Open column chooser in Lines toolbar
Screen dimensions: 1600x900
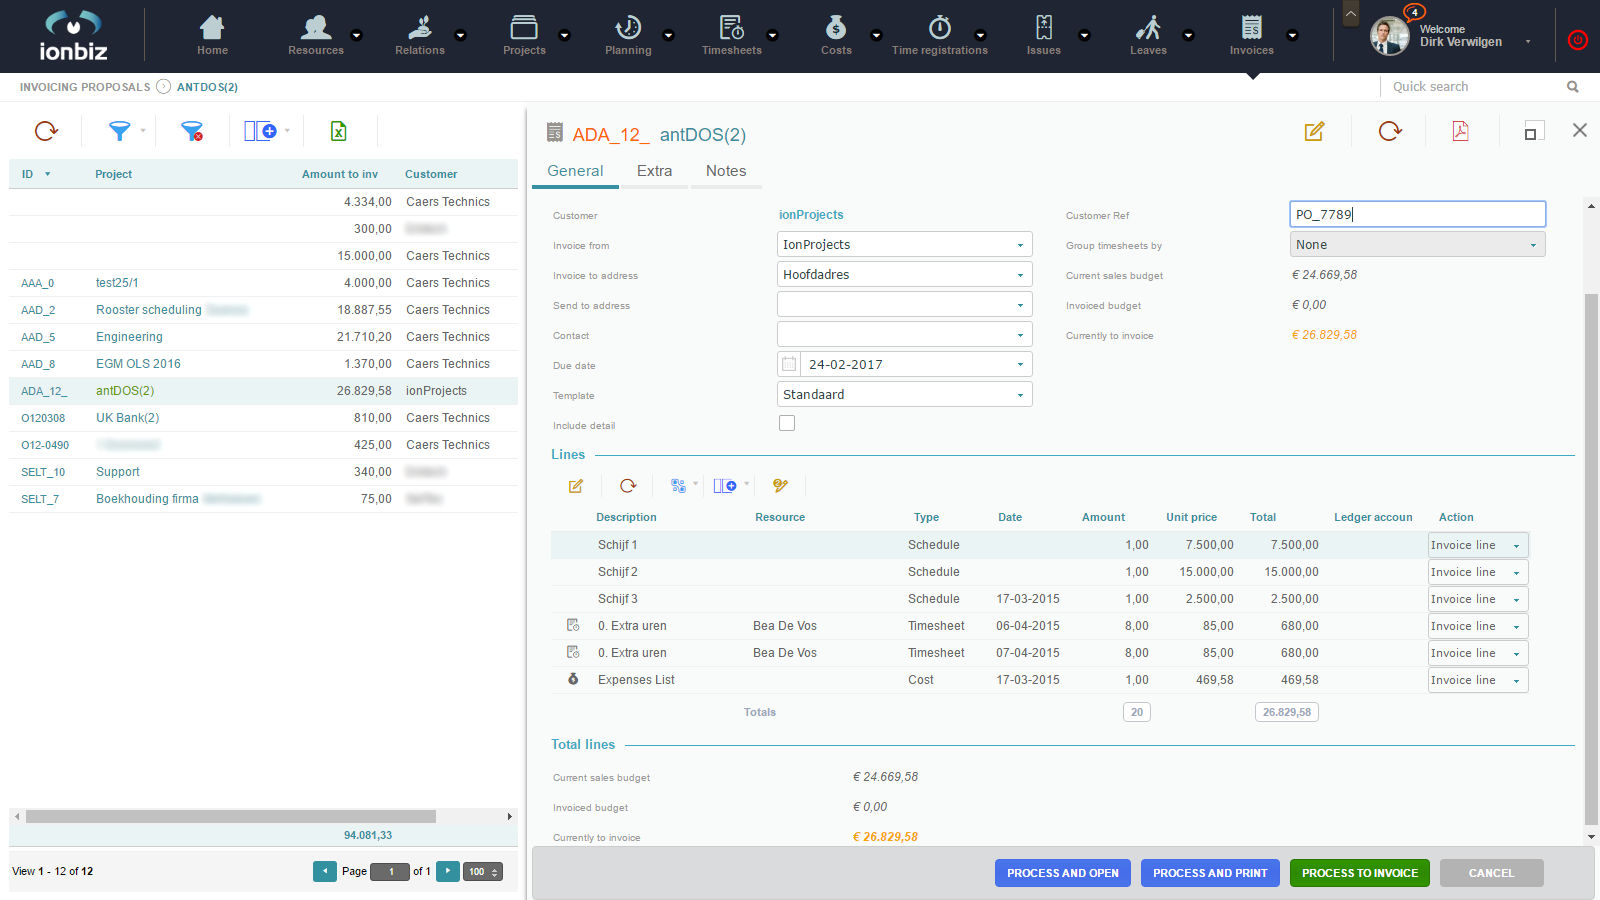pyautogui.click(x=725, y=486)
